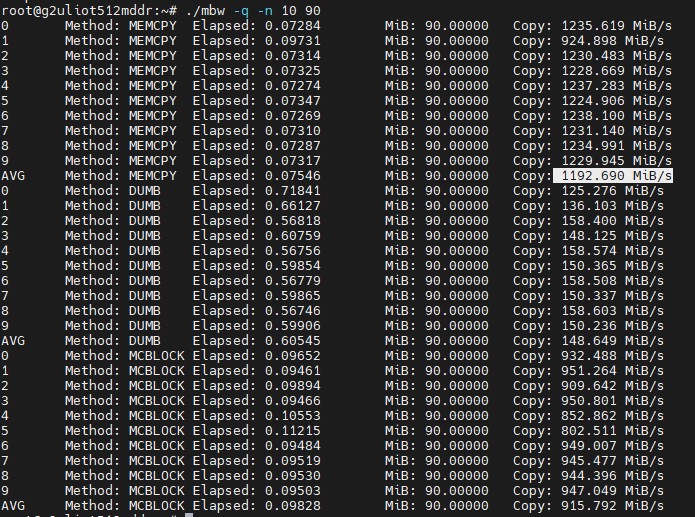Click the copy value '150.365 MiB/s'

tap(613, 266)
